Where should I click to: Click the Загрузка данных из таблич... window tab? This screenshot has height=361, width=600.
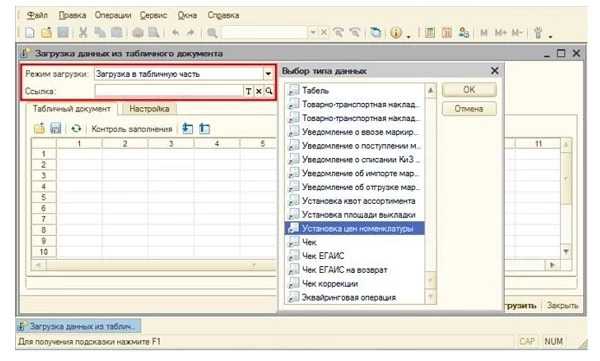tap(79, 326)
